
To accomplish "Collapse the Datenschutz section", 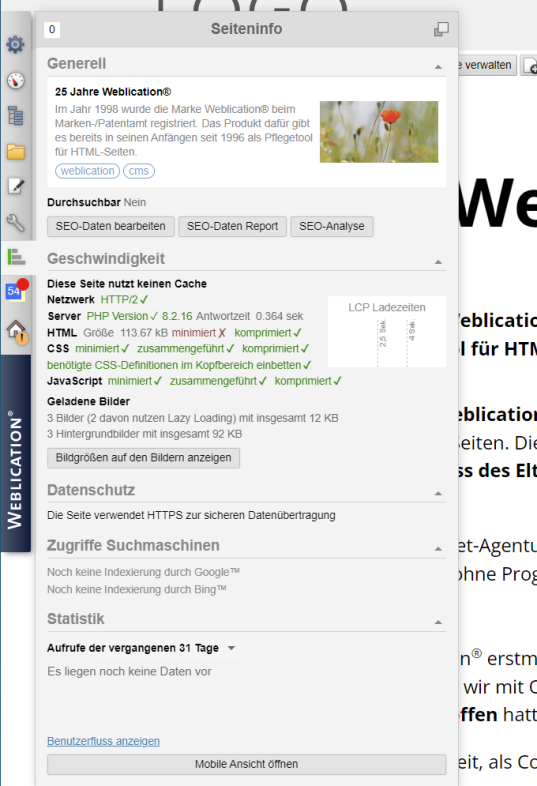I will tap(438, 493).
